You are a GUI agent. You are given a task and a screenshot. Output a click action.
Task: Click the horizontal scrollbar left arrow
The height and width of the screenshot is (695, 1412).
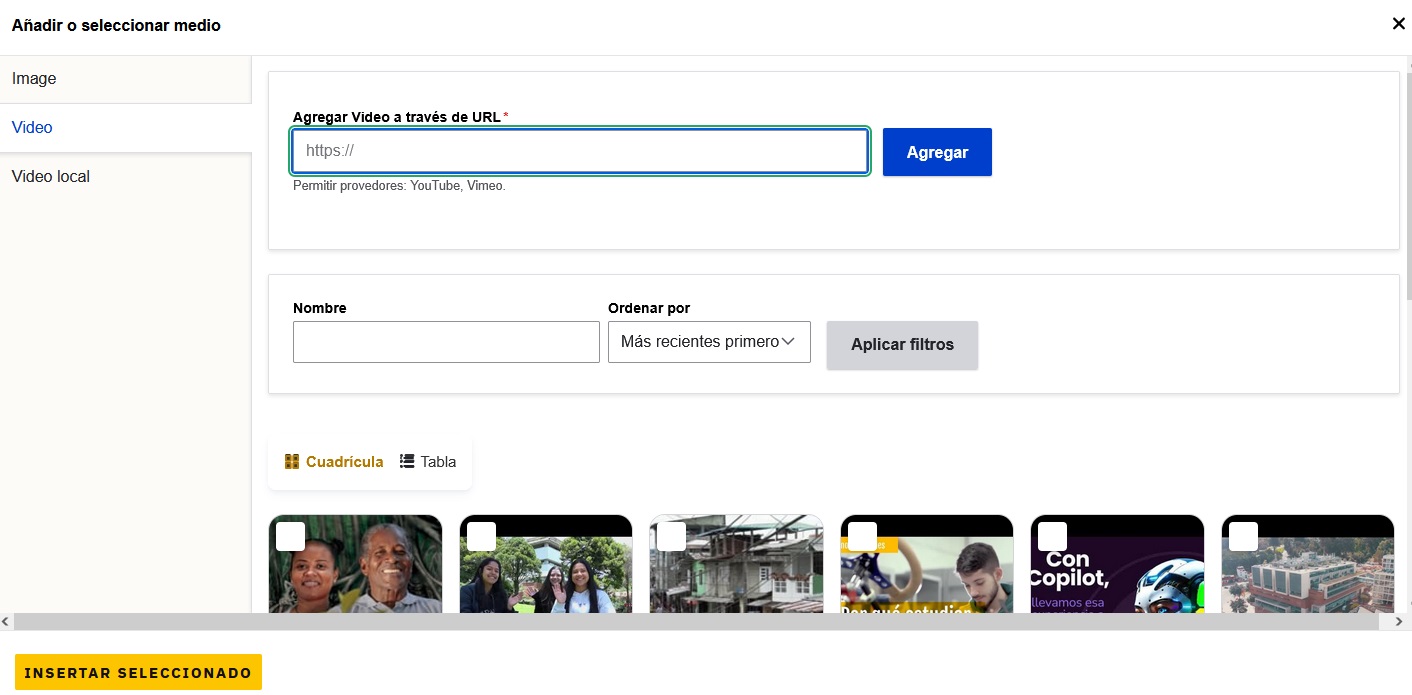pyautogui.click(x=6, y=622)
